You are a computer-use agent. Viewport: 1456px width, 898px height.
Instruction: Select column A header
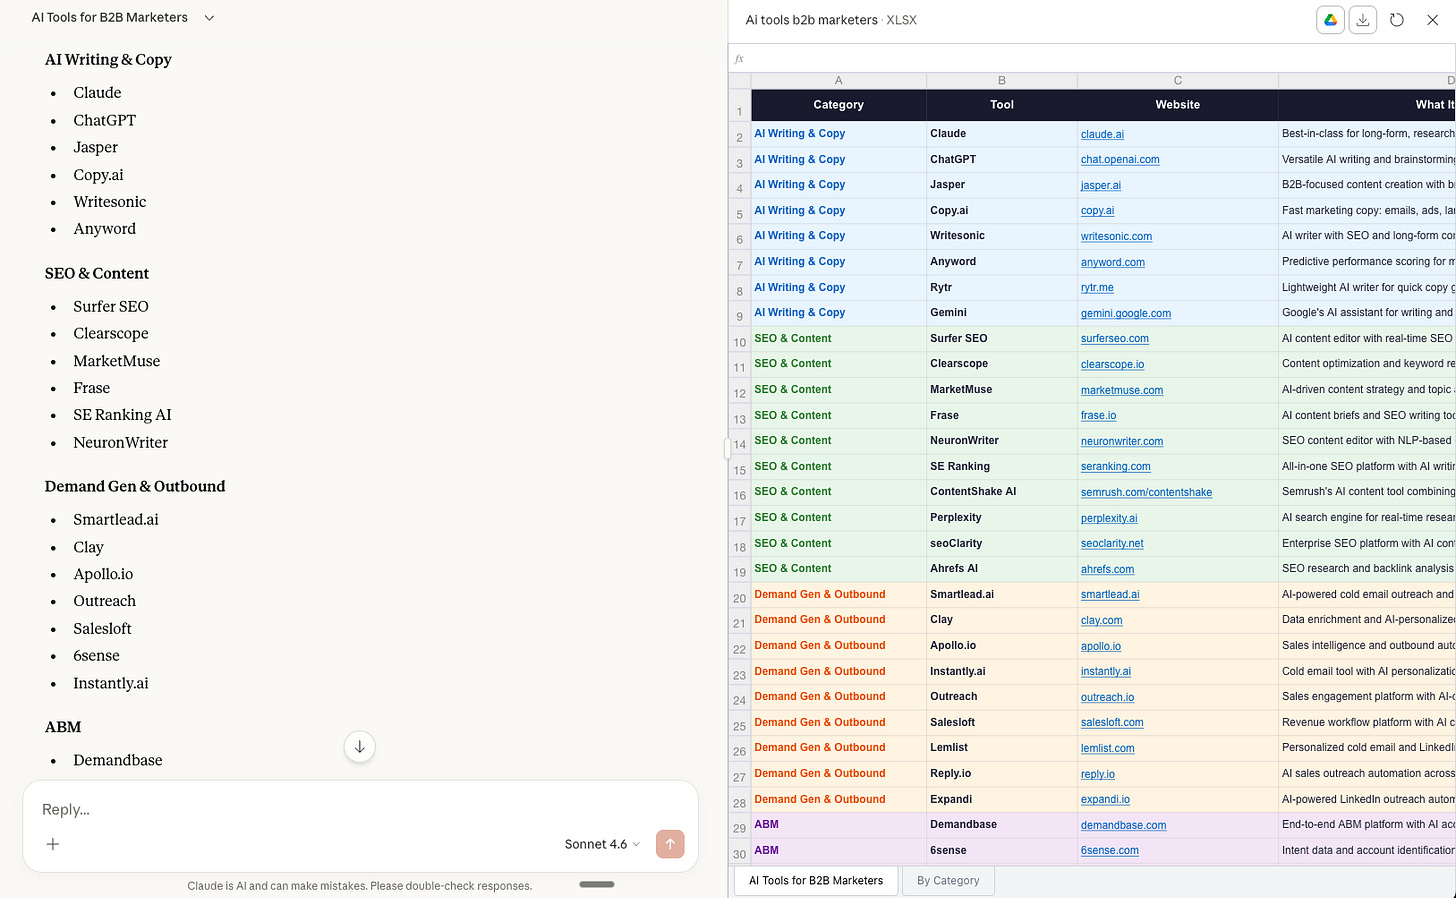838,80
